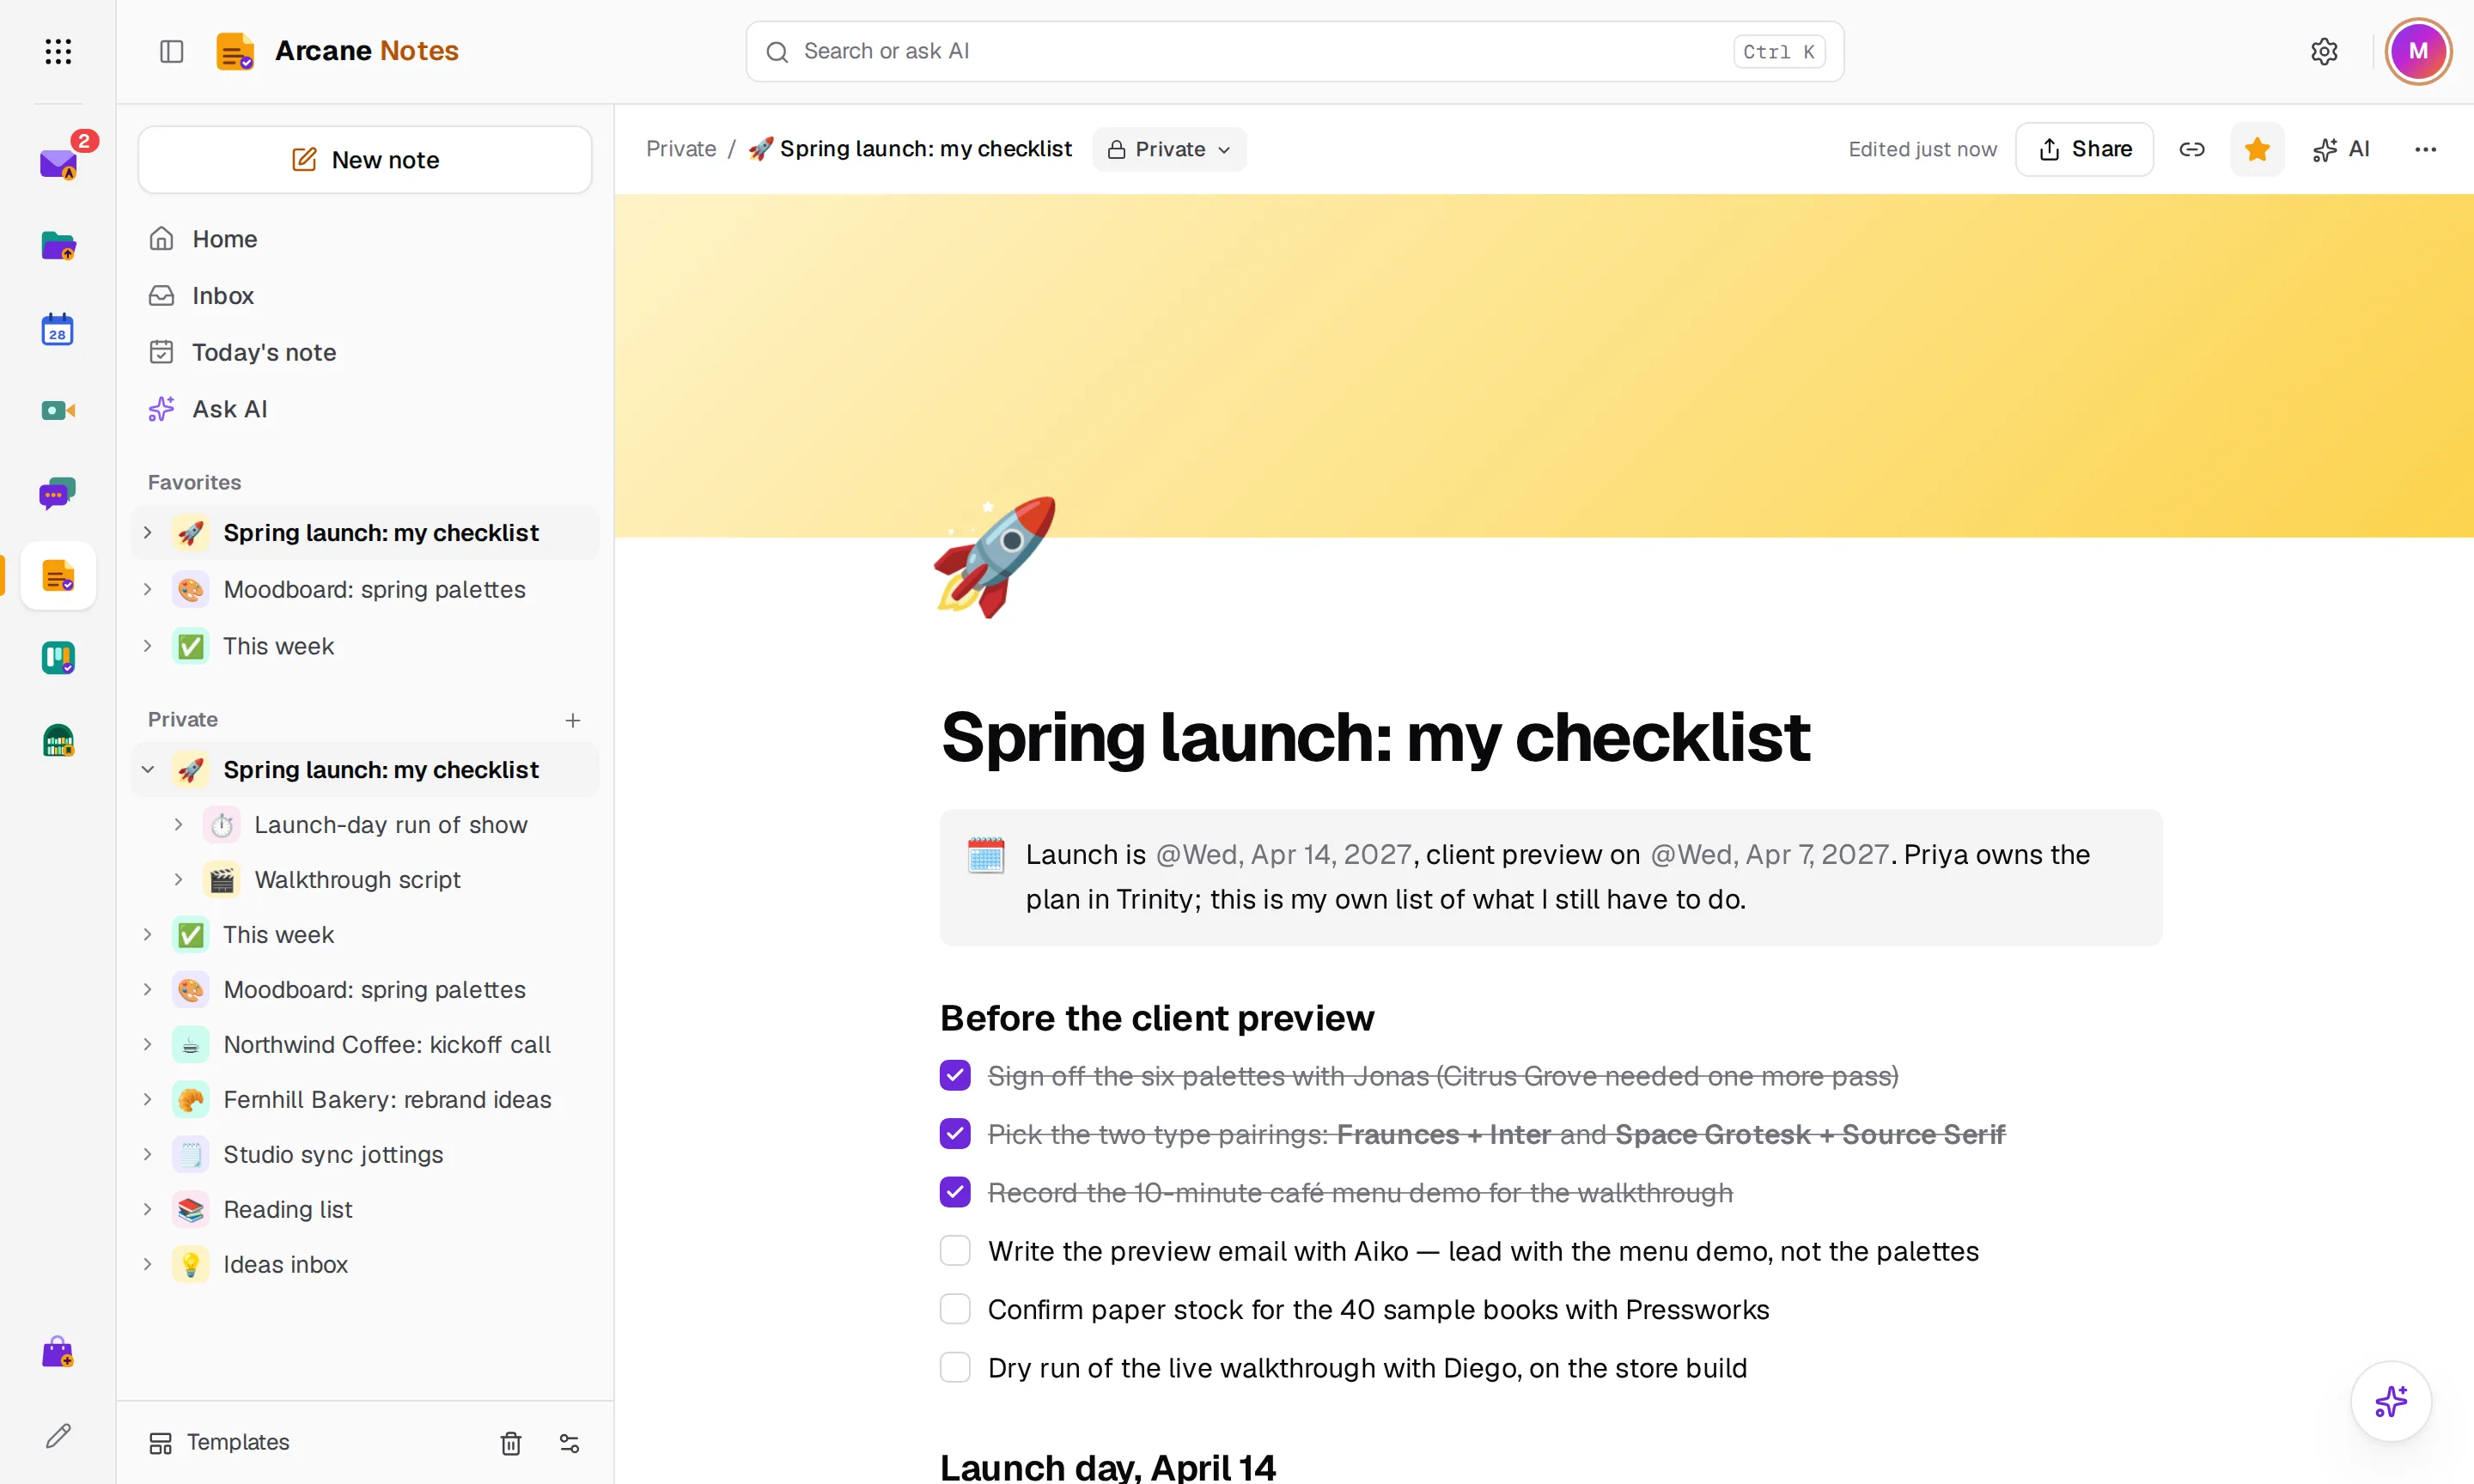Image resolution: width=2474 pixels, height=1484 pixels.
Task: Open the Private visibility dropdown
Action: (1169, 149)
